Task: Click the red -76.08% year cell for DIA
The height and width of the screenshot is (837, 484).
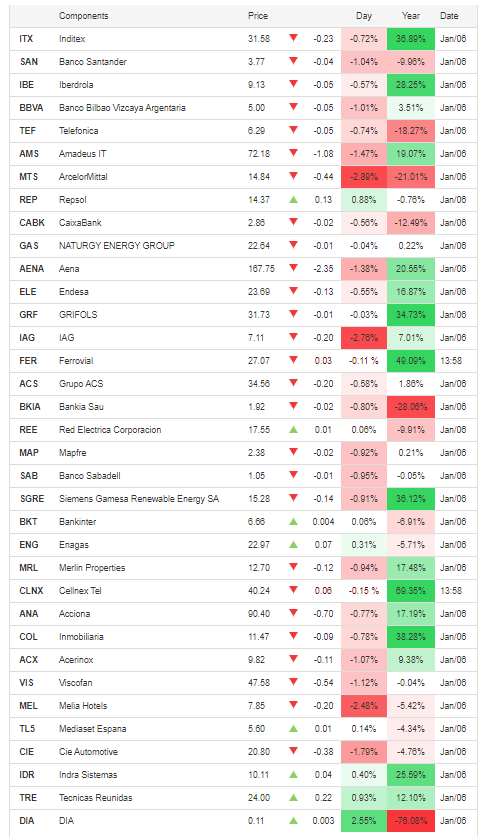Action: click(411, 820)
